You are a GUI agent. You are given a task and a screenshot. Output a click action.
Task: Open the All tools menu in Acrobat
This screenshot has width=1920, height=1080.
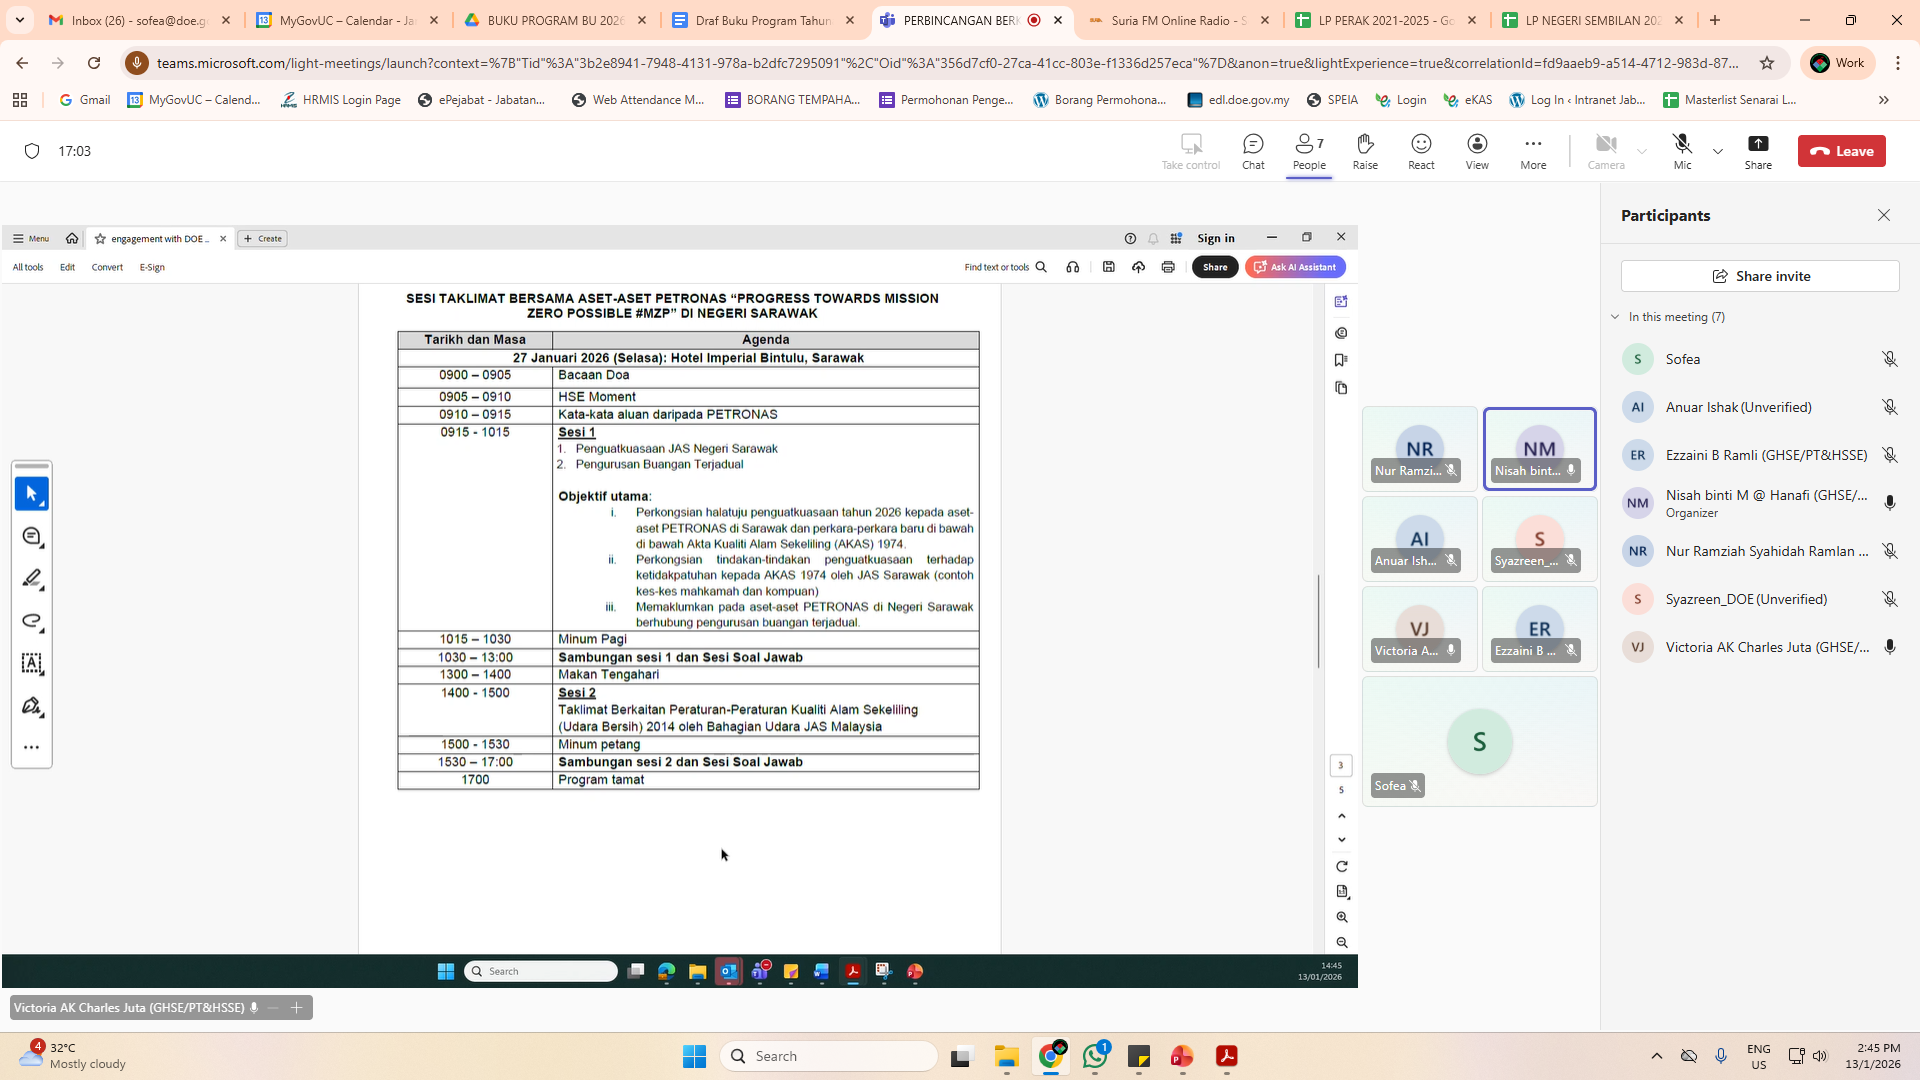[28, 267]
